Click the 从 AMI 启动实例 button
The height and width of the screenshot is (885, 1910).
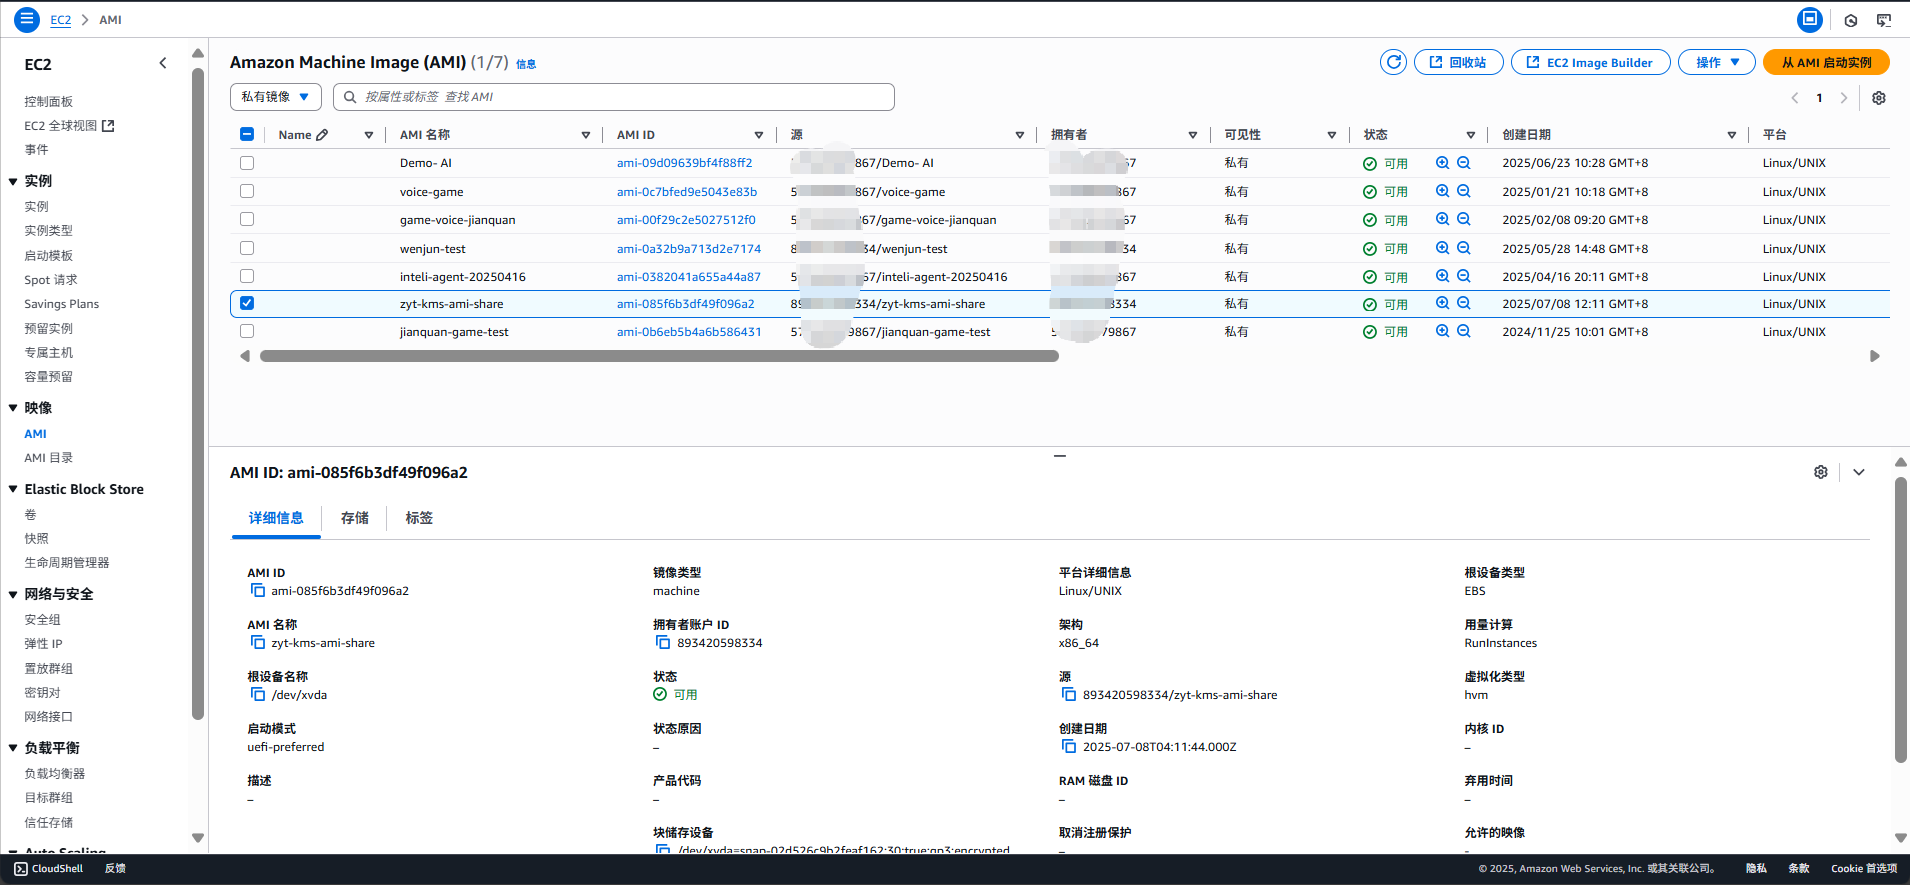(x=1826, y=62)
